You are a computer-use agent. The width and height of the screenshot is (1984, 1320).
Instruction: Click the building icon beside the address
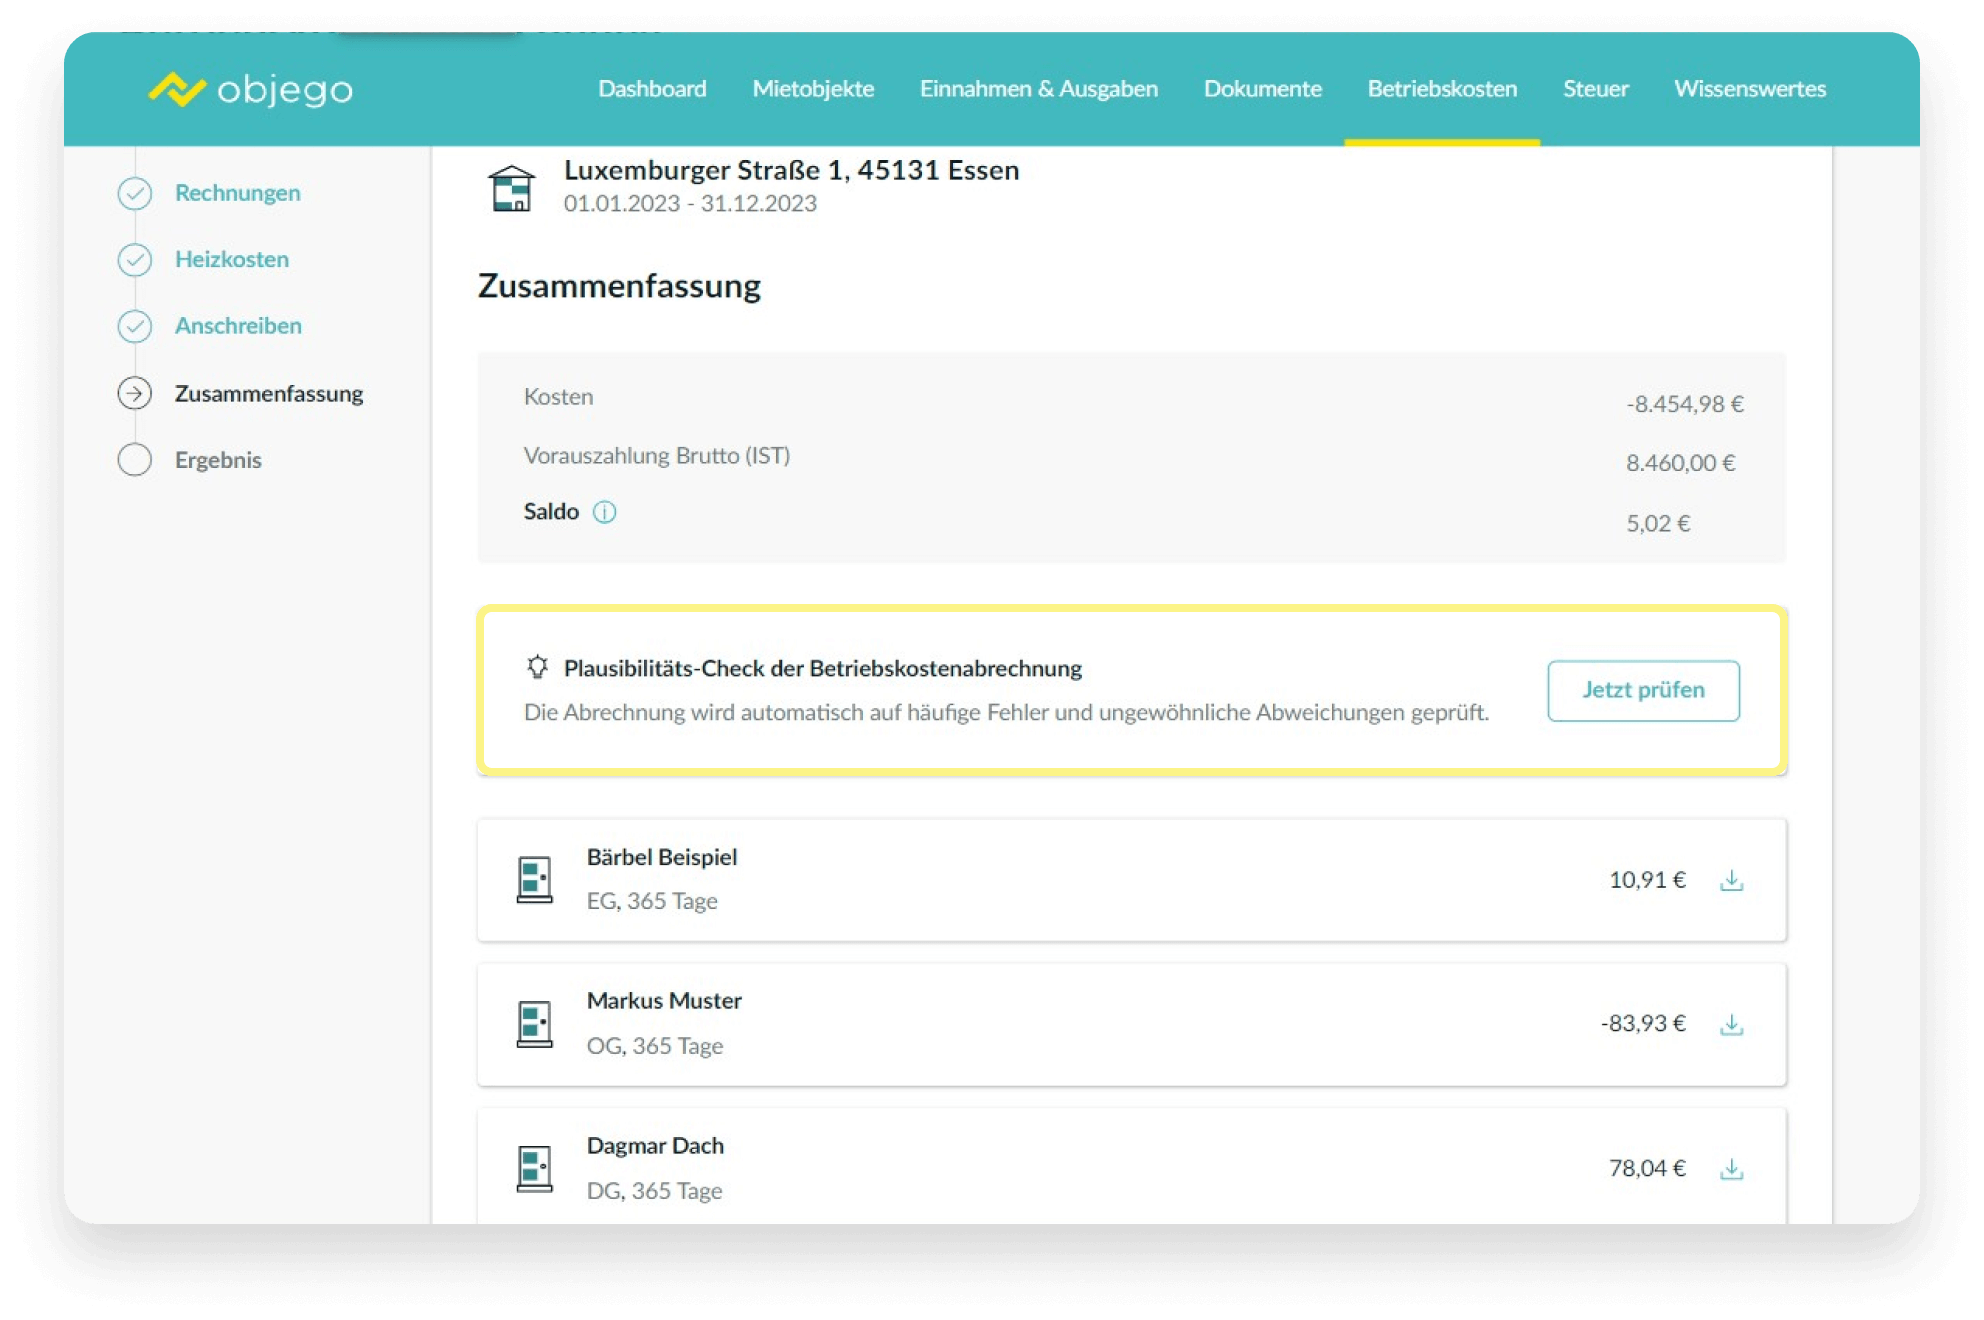[x=511, y=188]
